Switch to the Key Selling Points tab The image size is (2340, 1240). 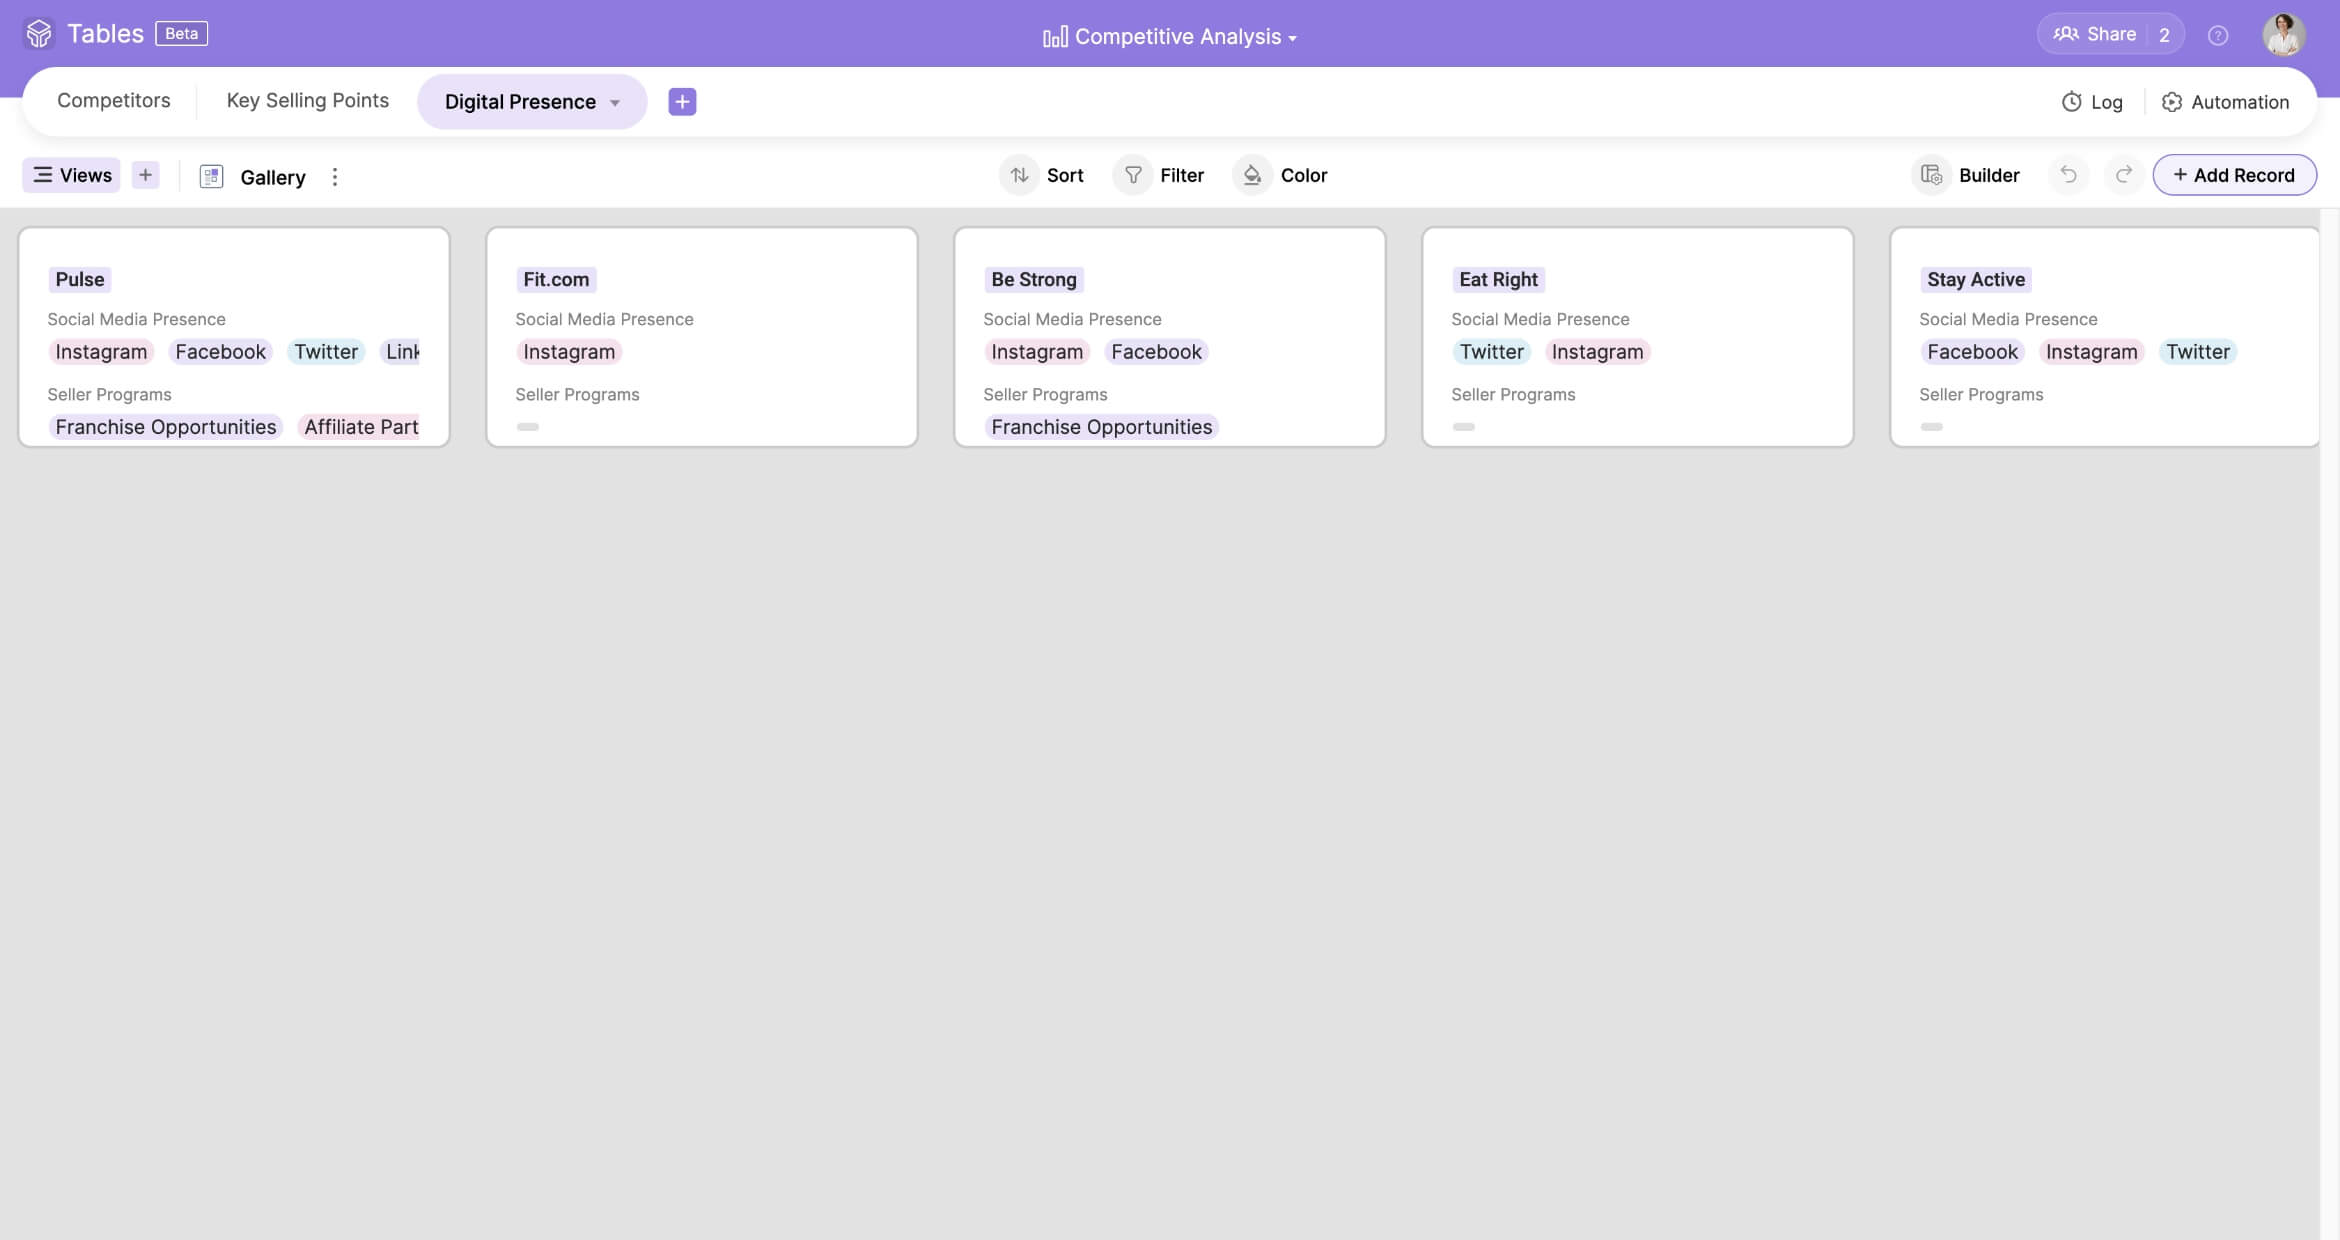[307, 100]
